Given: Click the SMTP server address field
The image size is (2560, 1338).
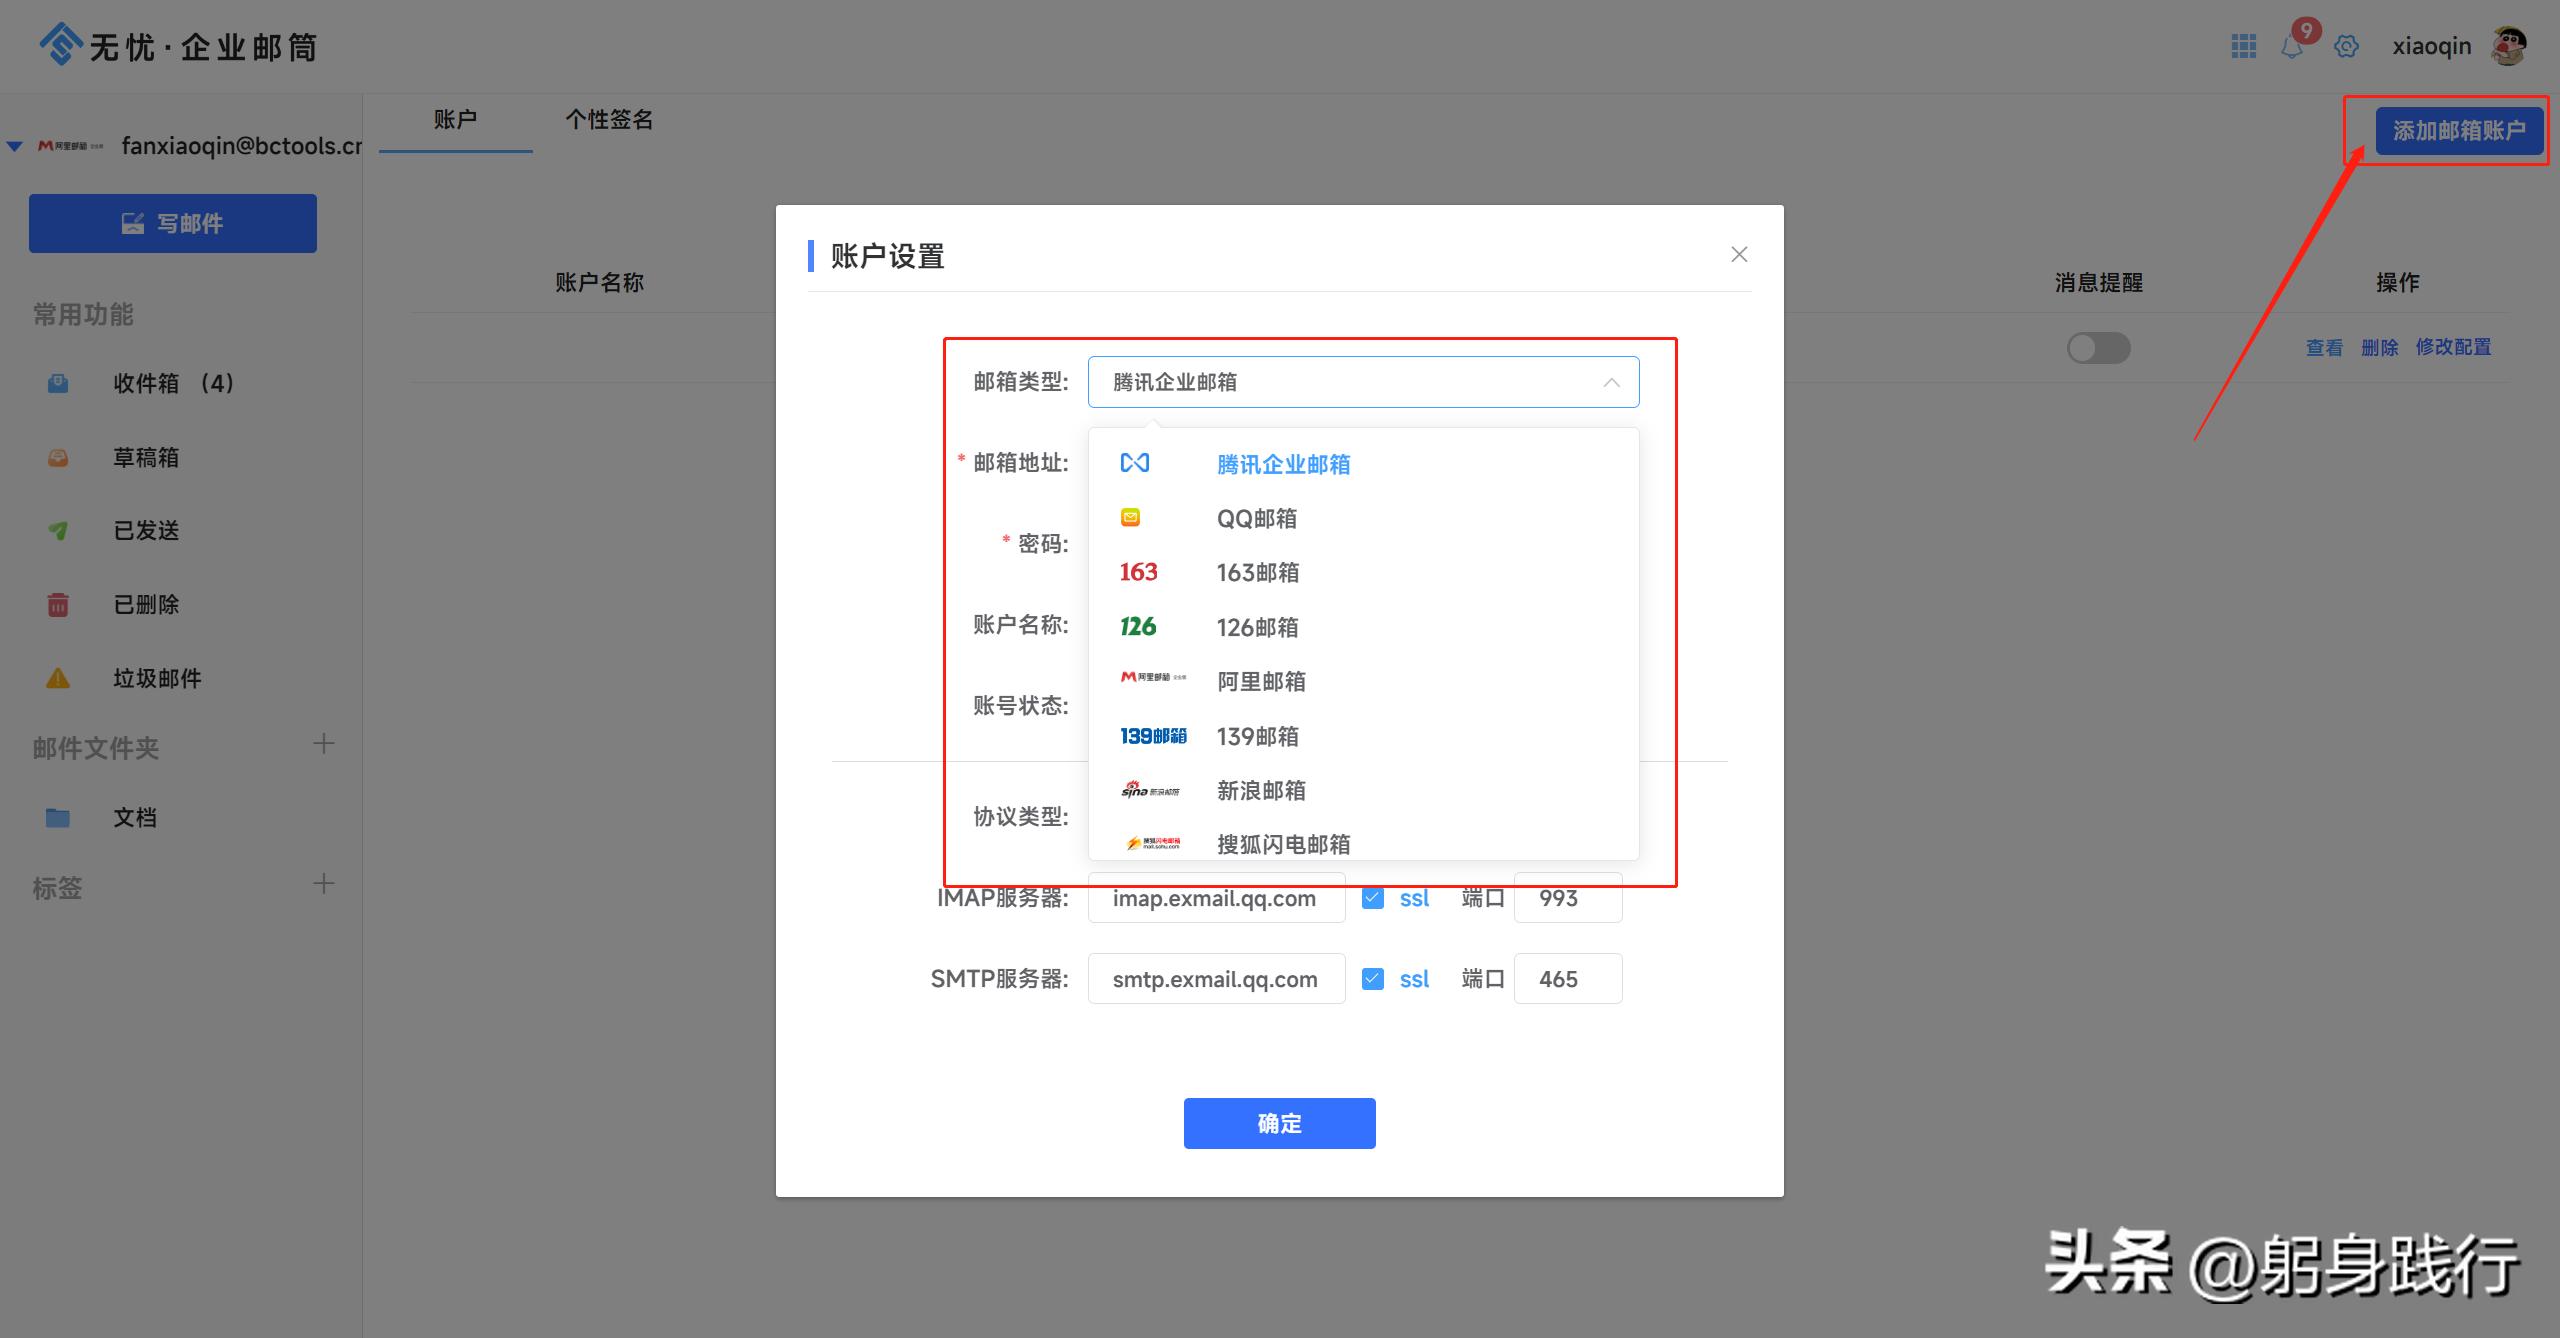Looking at the screenshot, I should click(x=1216, y=978).
